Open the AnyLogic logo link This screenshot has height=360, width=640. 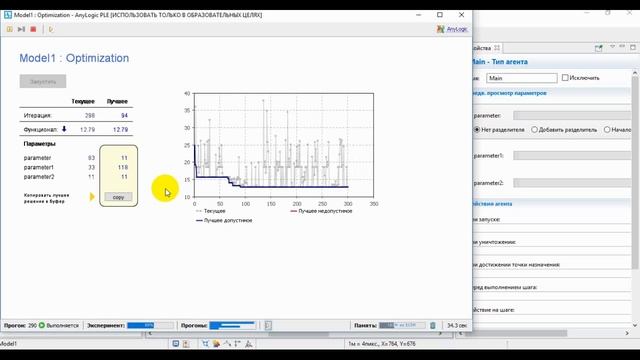click(452, 29)
